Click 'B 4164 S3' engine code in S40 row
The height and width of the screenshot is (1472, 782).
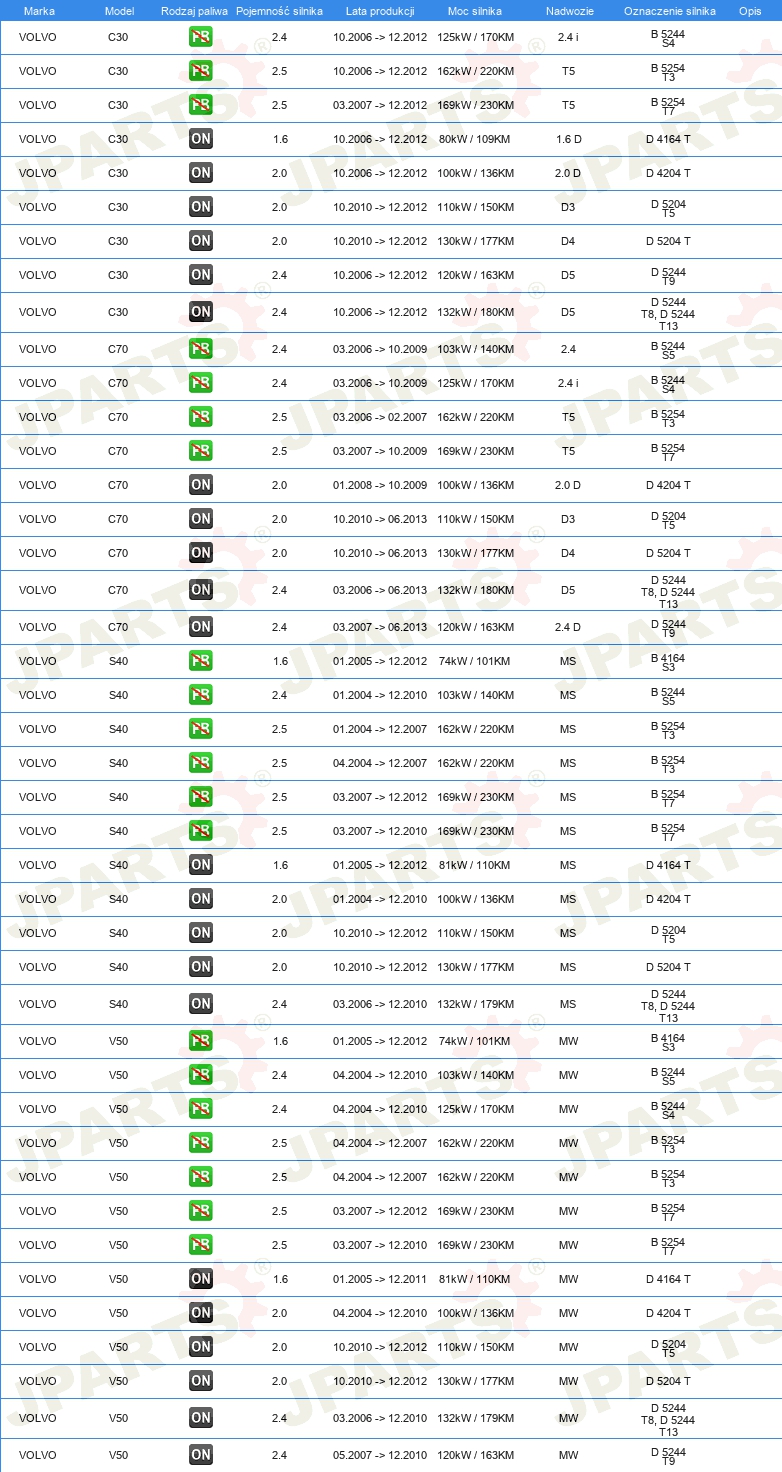tap(669, 662)
